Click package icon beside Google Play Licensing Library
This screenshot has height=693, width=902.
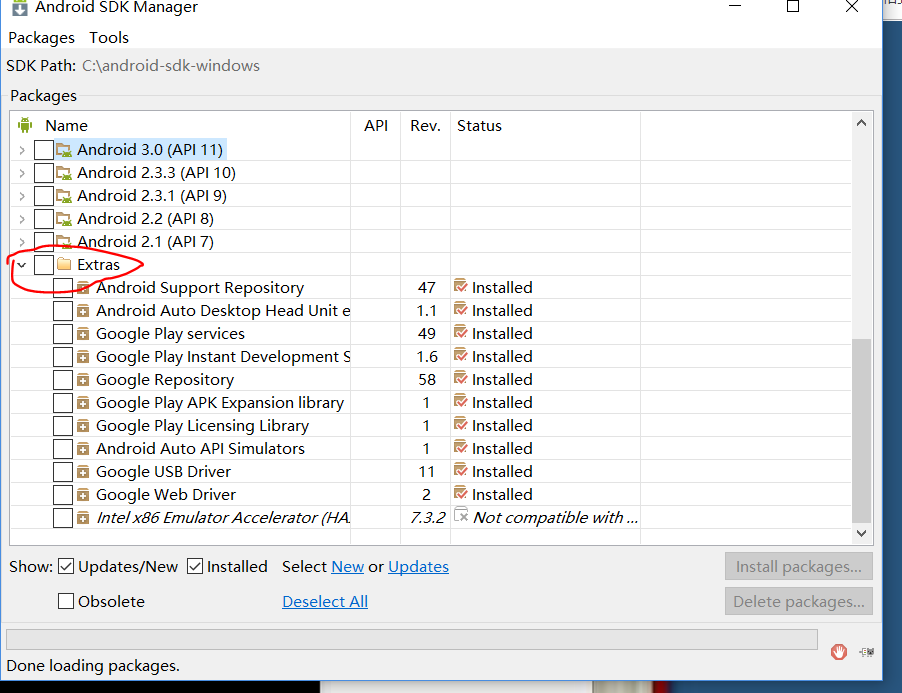click(83, 426)
